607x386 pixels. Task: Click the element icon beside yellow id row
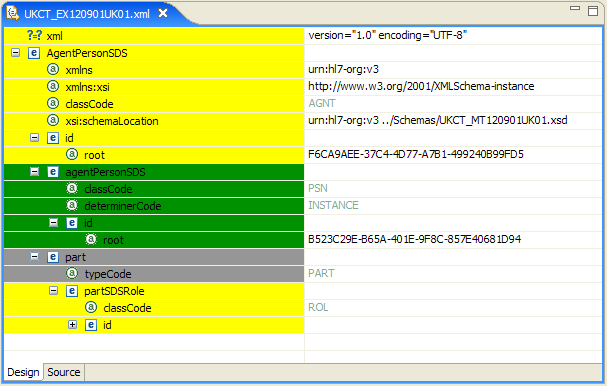pyautogui.click(x=53, y=138)
